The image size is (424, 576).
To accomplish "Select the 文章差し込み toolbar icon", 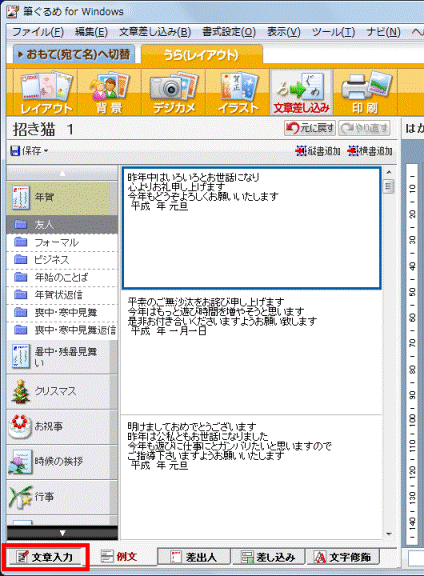I will click(301, 93).
